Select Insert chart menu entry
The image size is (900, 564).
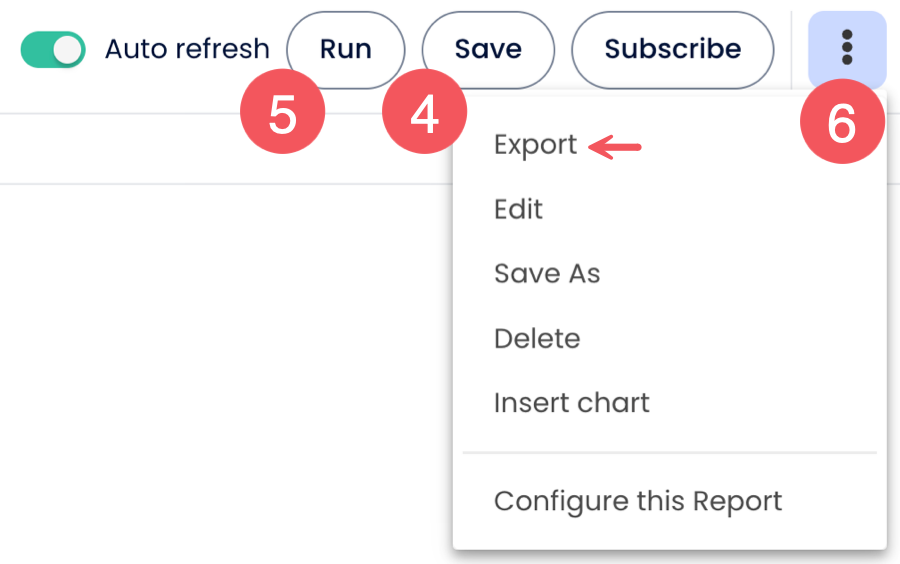coord(571,402)
